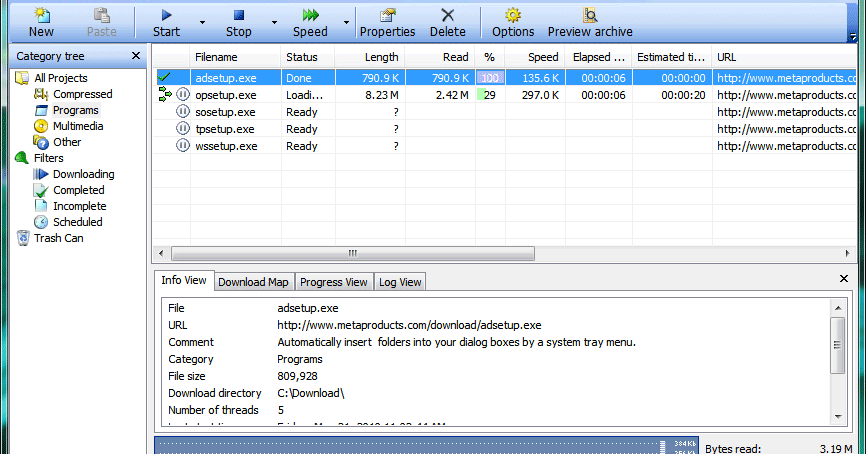
Task: Select the Multimedia category
Action: pyautogui.click(x=78, y=126)
